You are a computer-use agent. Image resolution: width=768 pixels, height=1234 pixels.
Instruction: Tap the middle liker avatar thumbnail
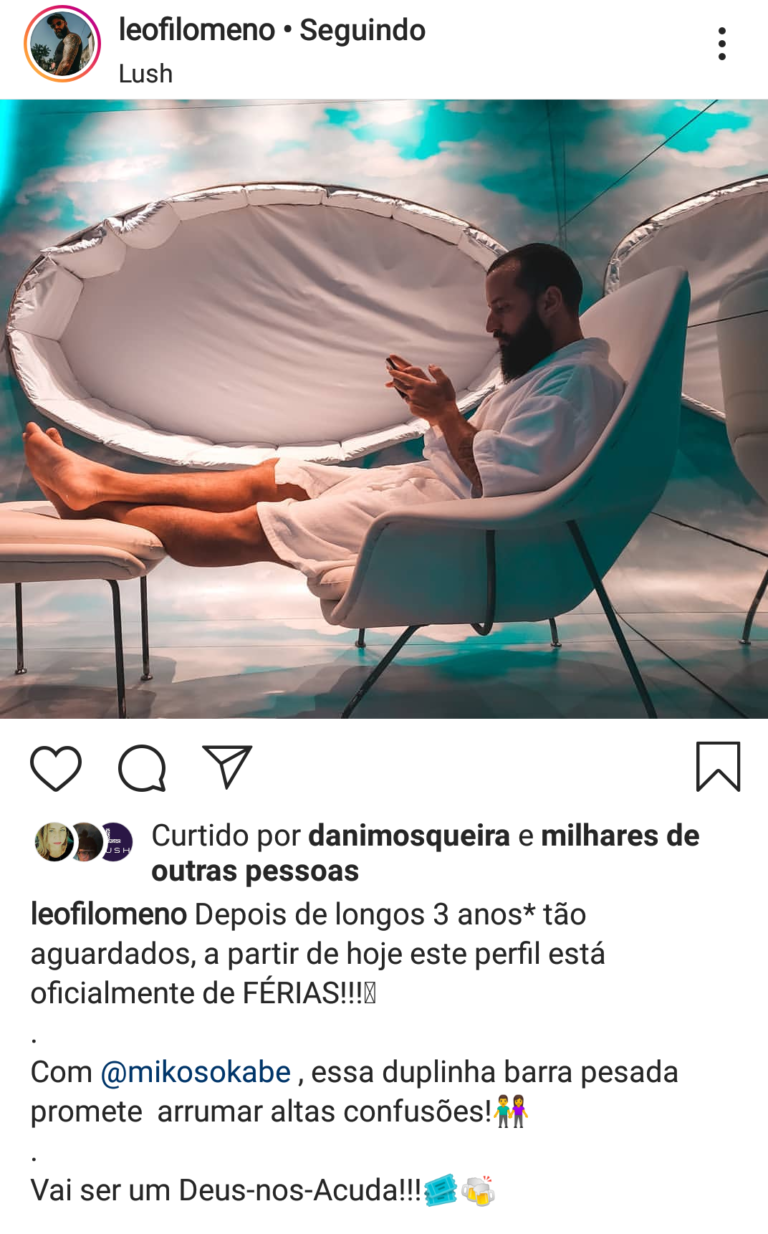point(86,842)
